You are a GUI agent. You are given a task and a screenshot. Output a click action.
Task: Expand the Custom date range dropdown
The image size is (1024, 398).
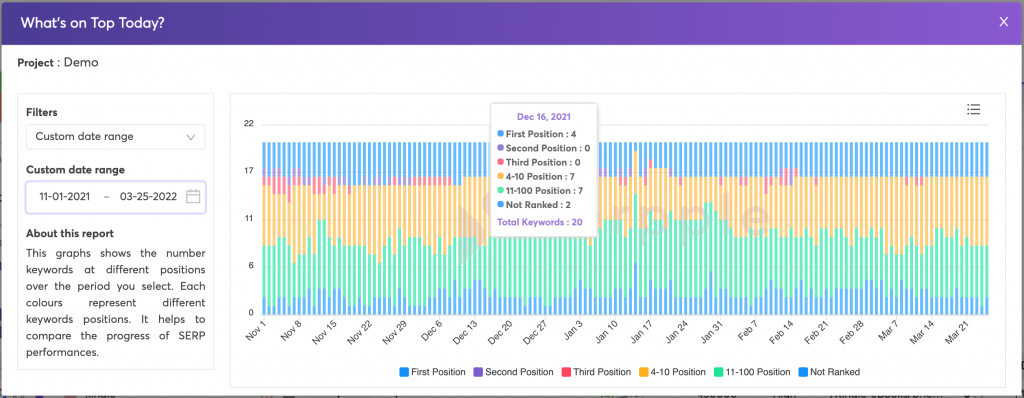(x=116, y=137)
